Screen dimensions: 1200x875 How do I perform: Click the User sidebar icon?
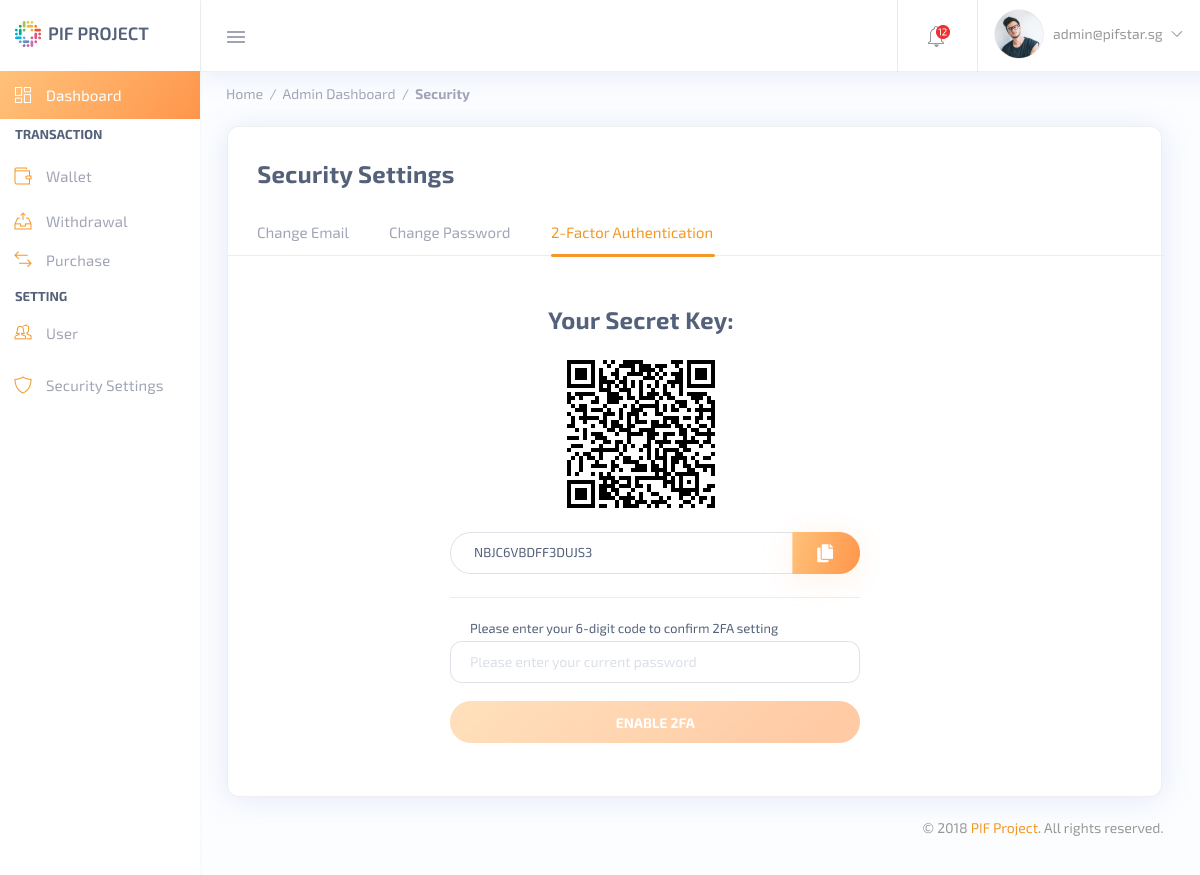click(23, 333)
